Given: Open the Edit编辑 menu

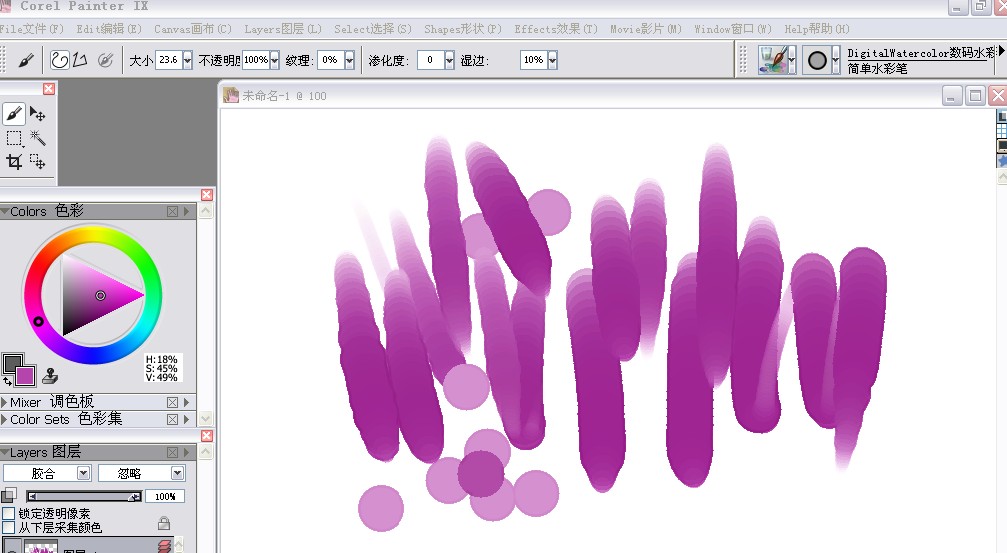Looking at the screenshot, I should [x=109, y=29].
